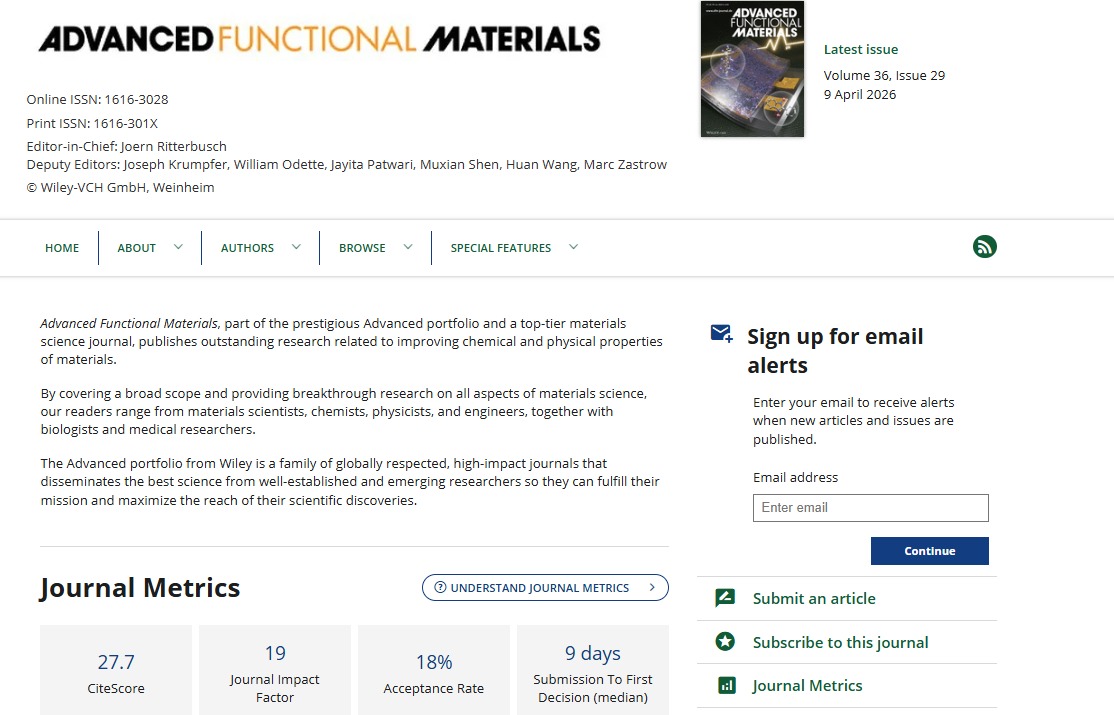Click the Submit an article pencil icon

[726, 598]
